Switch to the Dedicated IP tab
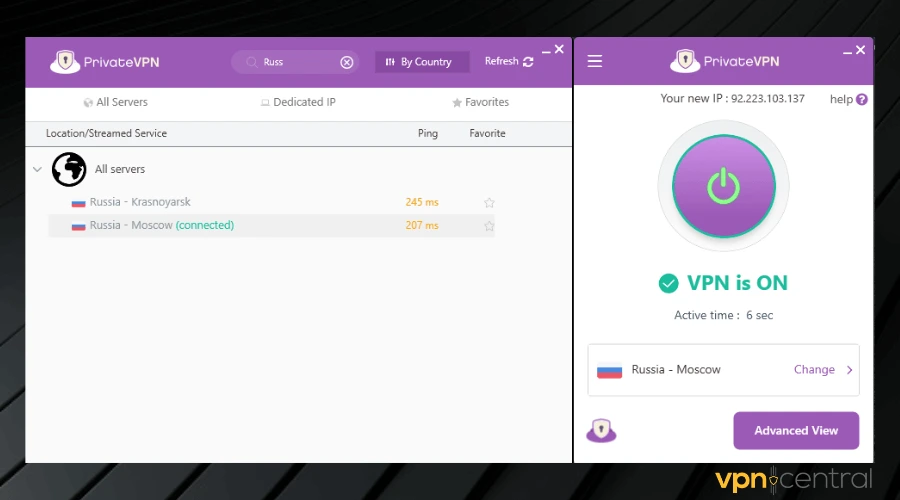This screenshot has height=500, width=900. (298, 102)
